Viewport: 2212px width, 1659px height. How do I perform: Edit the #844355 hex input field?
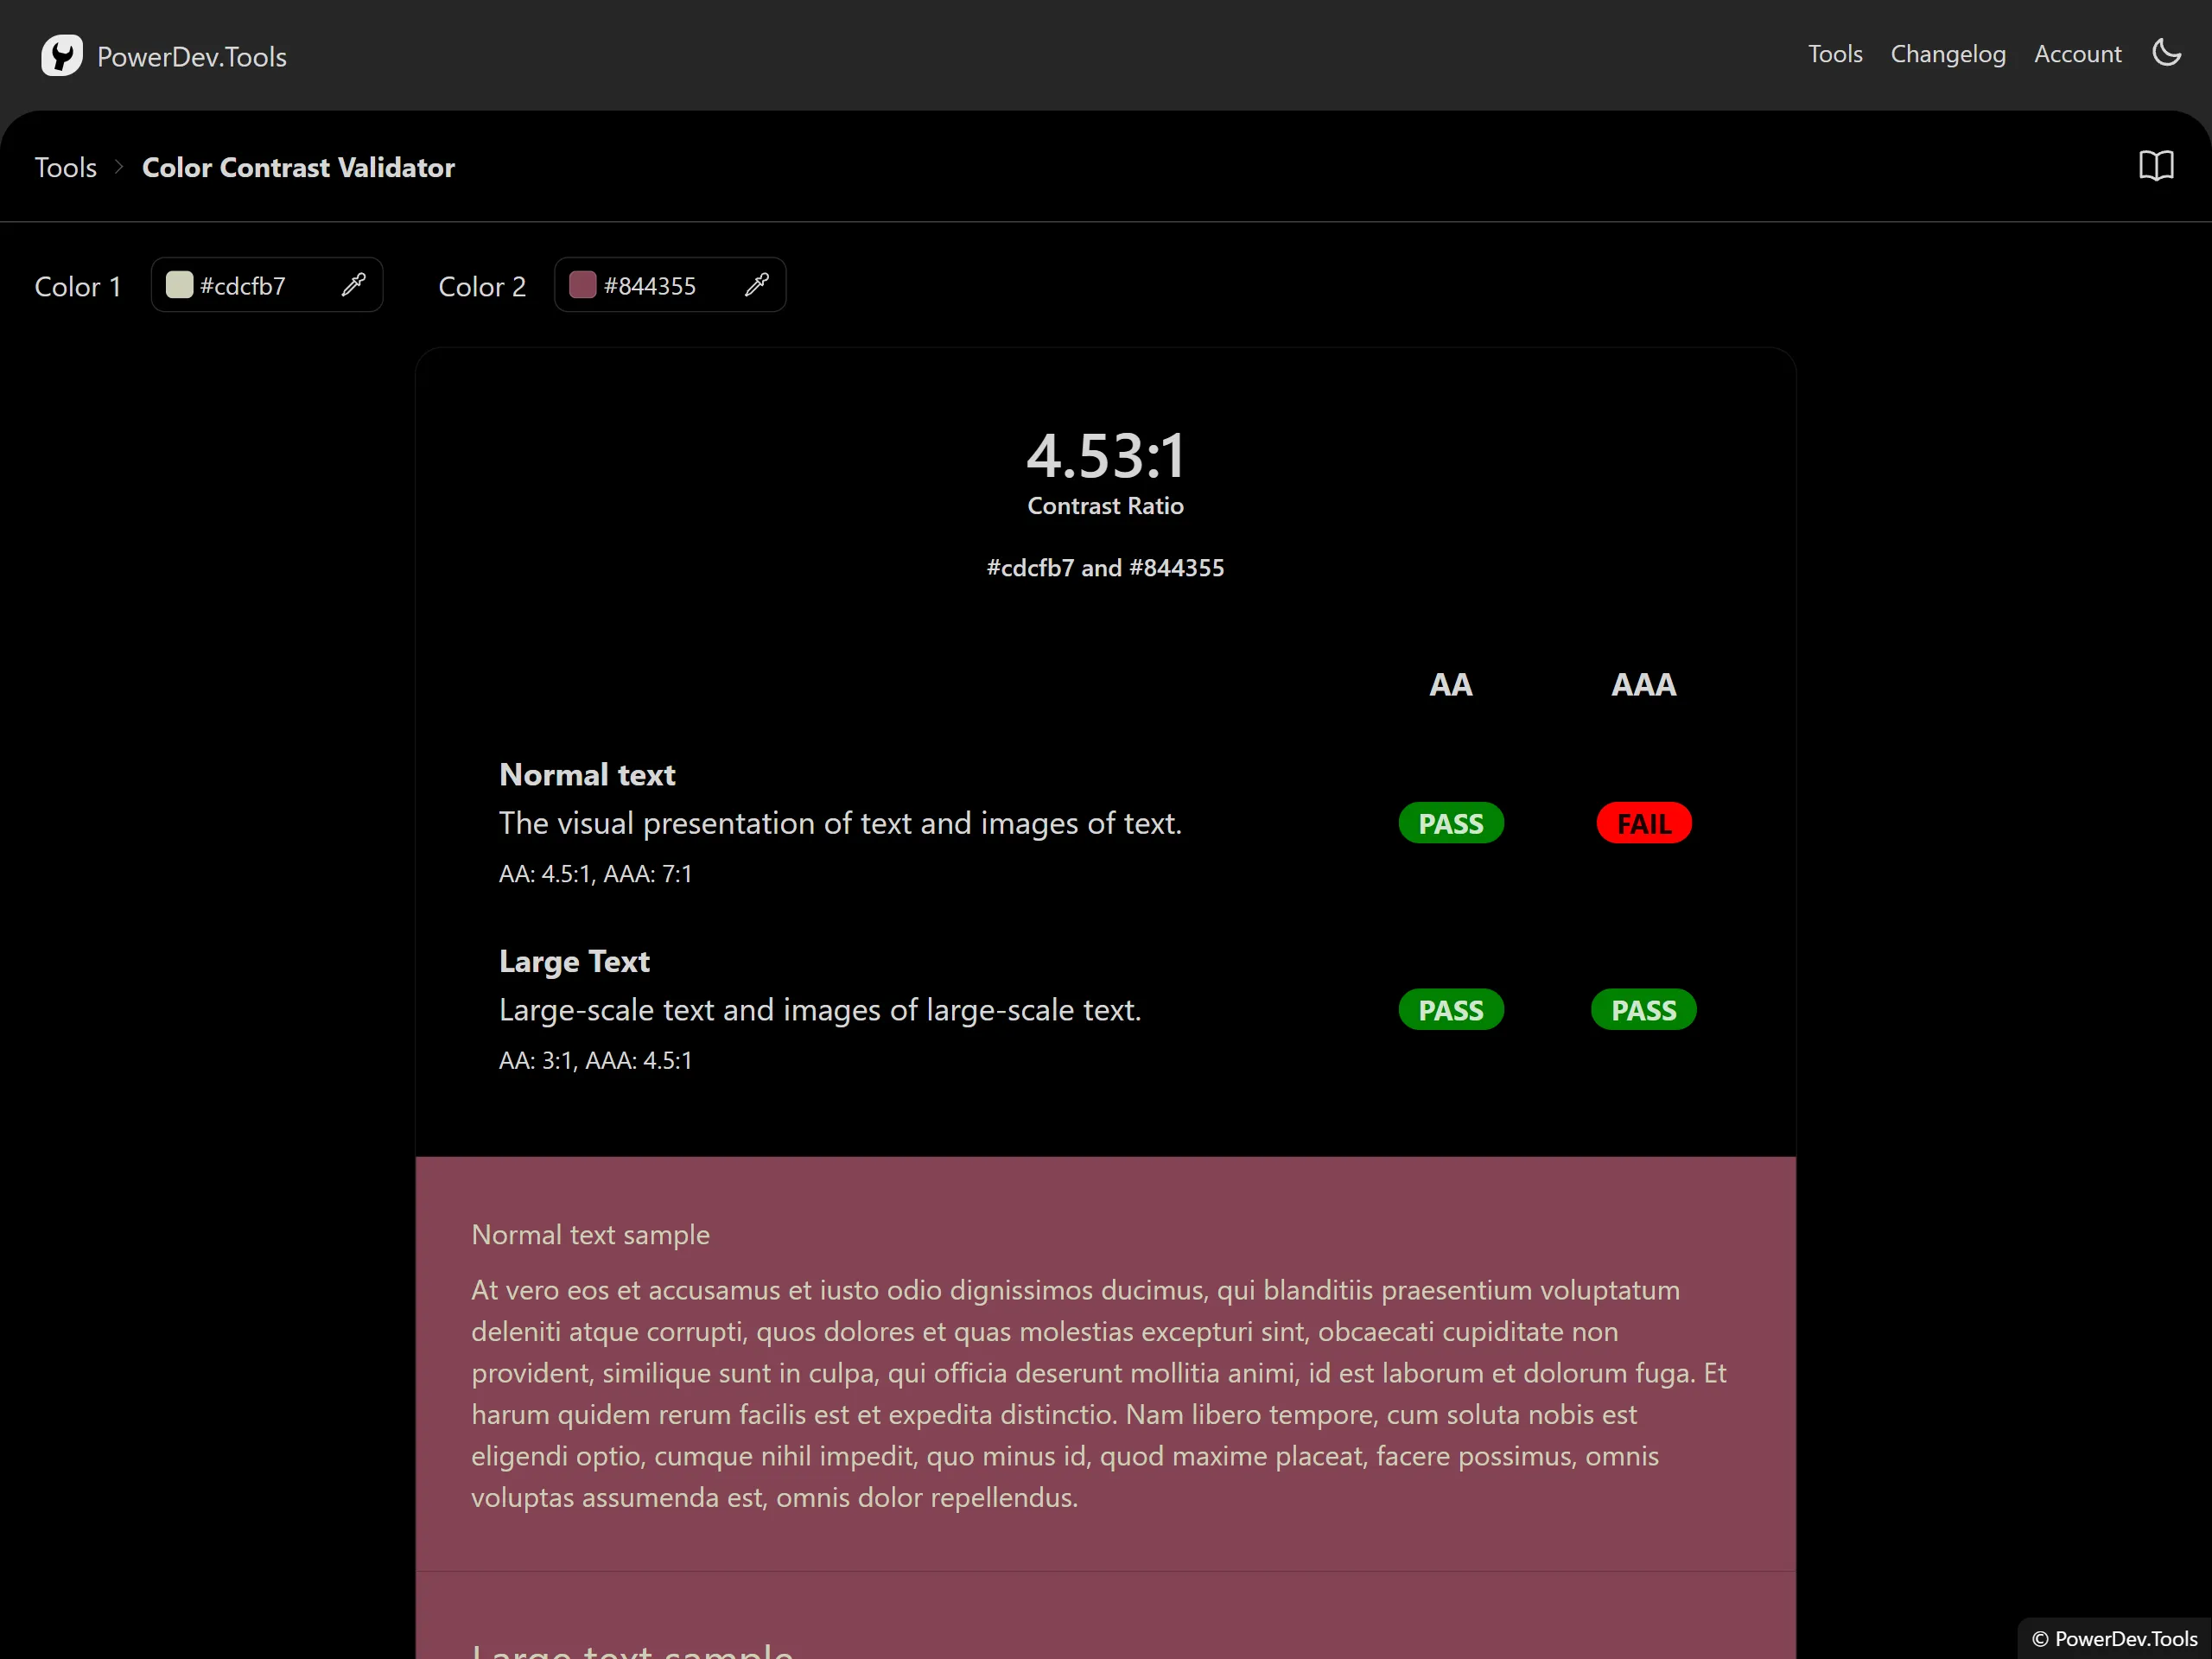coord(668,286)
